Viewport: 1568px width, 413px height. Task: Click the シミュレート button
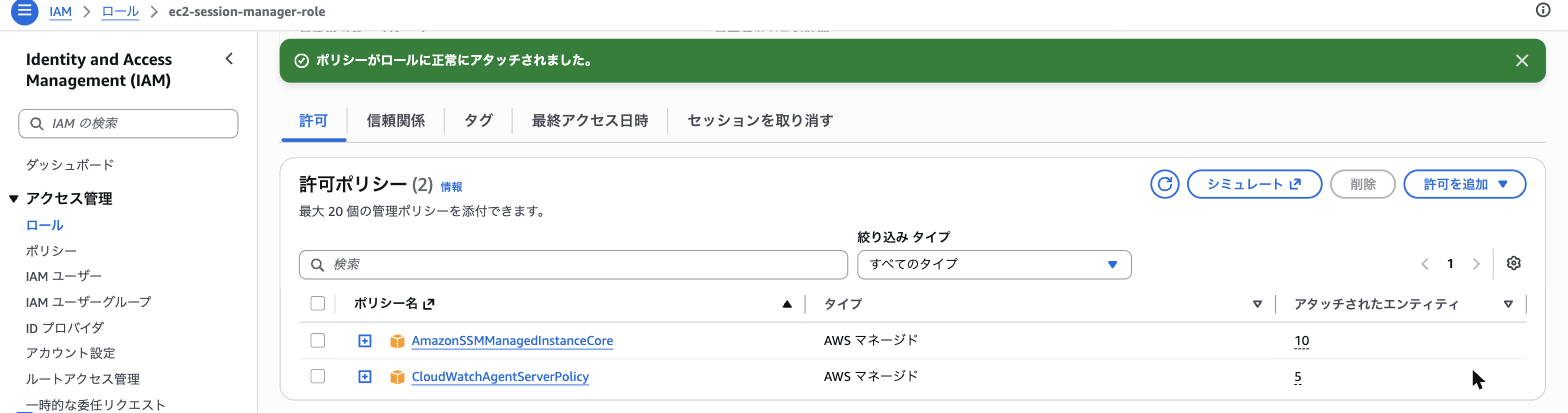tap(1254, 184)
